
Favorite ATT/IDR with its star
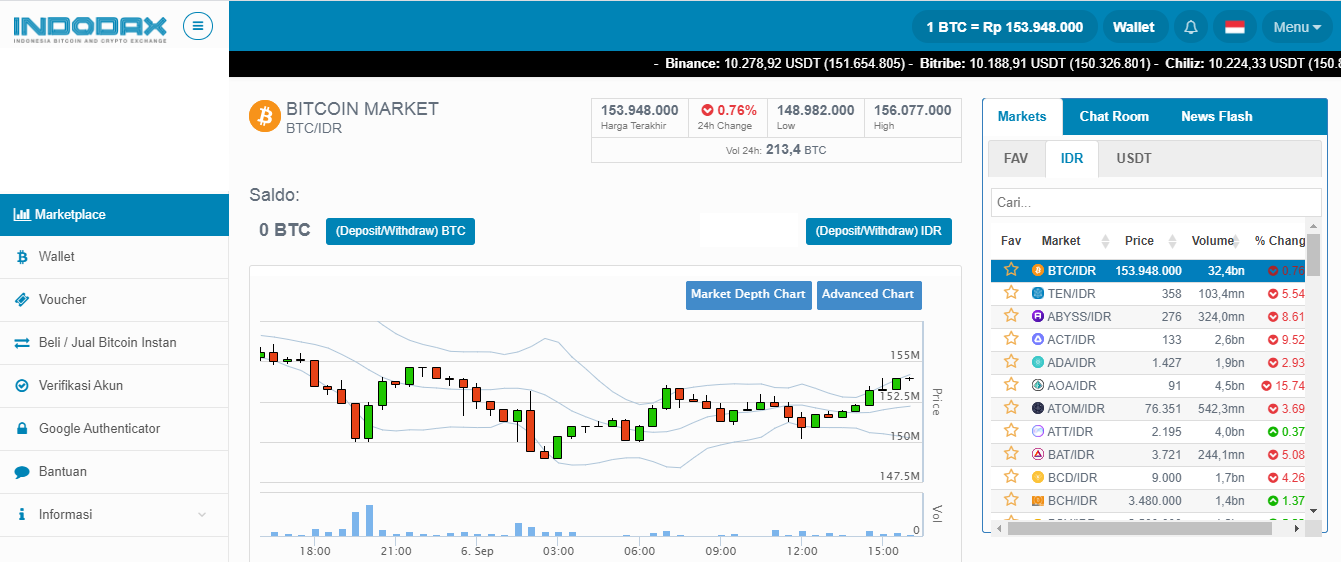click(1011, 431)
